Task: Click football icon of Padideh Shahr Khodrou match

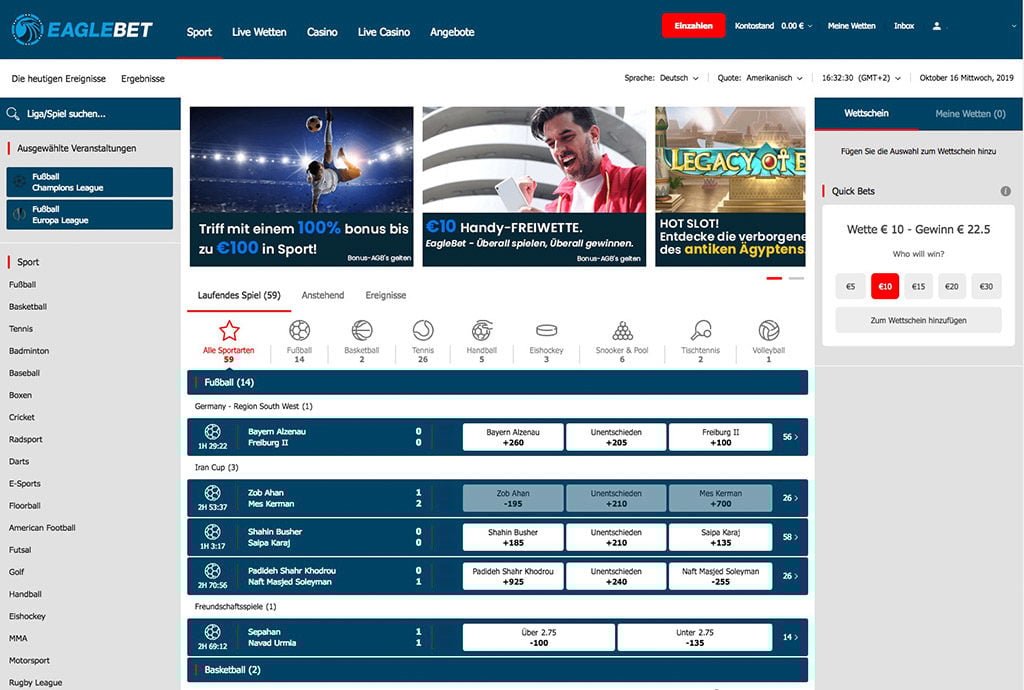Action: pyautogui.click(x=212, y=571)
